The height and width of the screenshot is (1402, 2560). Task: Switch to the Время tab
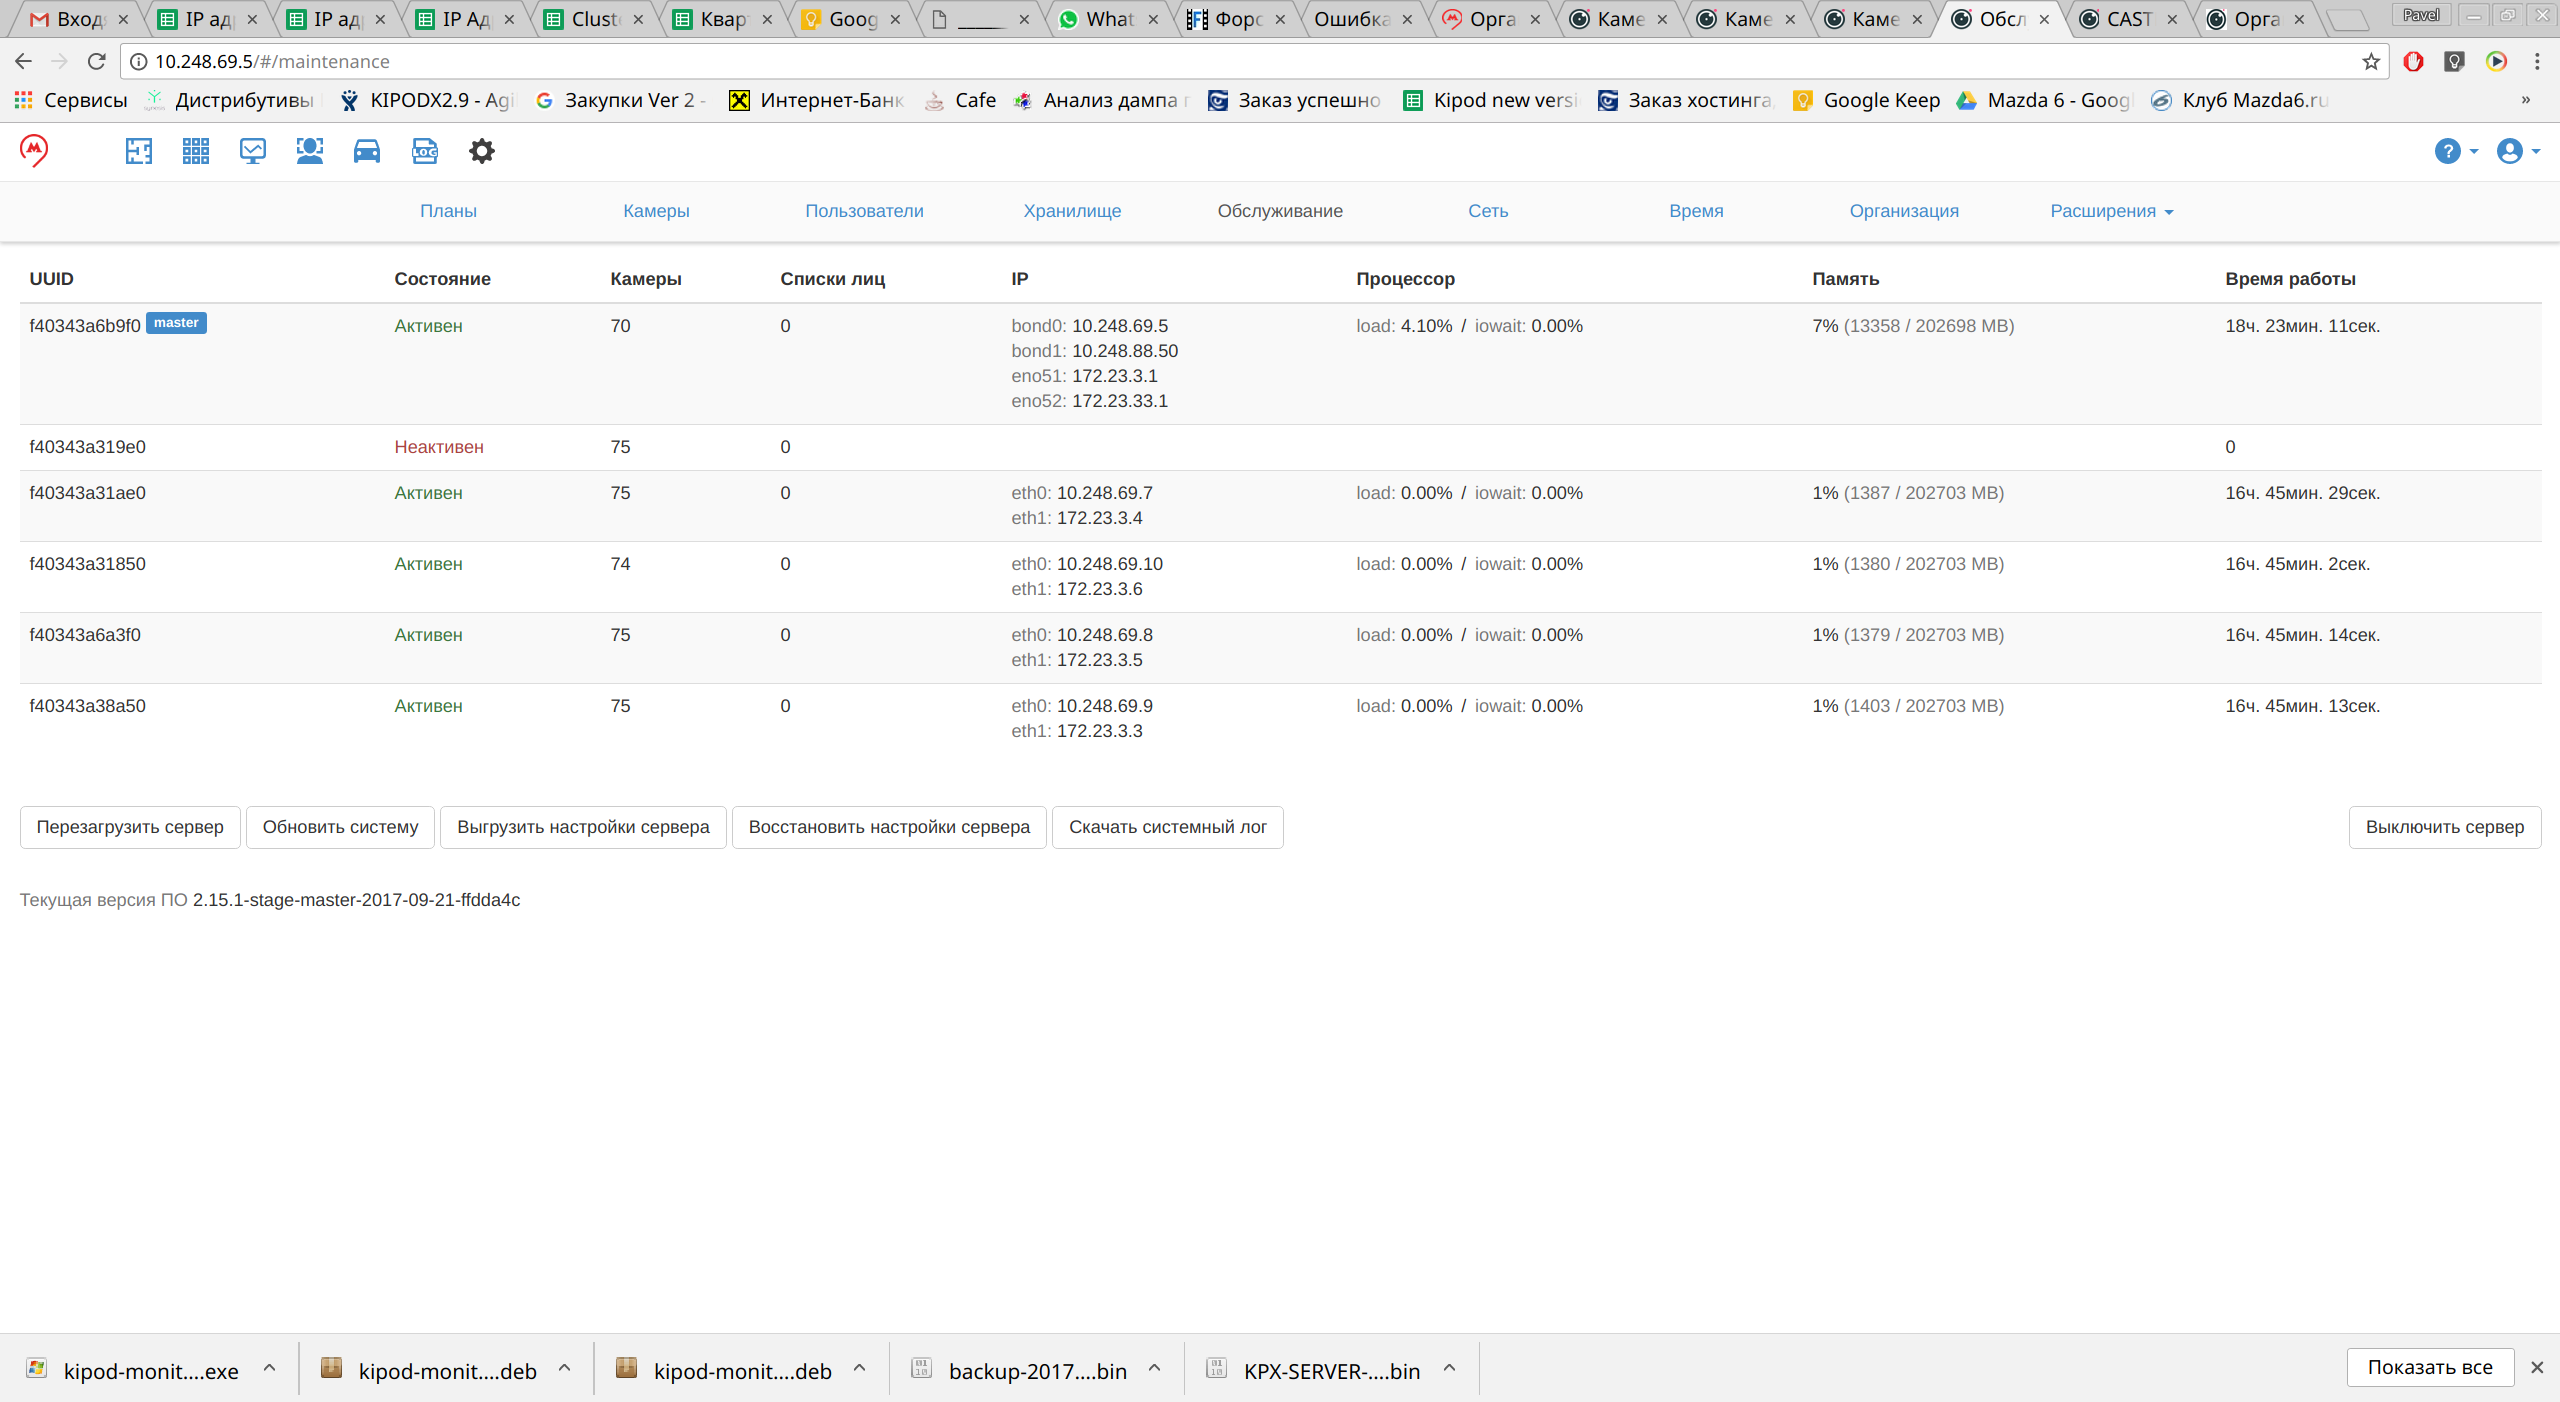point(1696,211)
